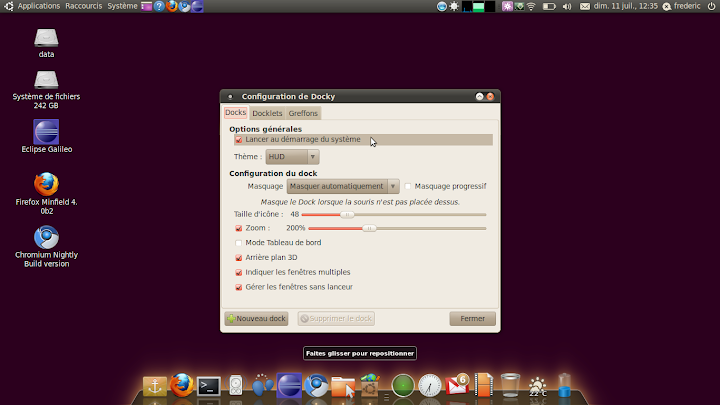Open Système de fichiers 242 GB desktop icon
720x405 pixels.
[46, 90]
